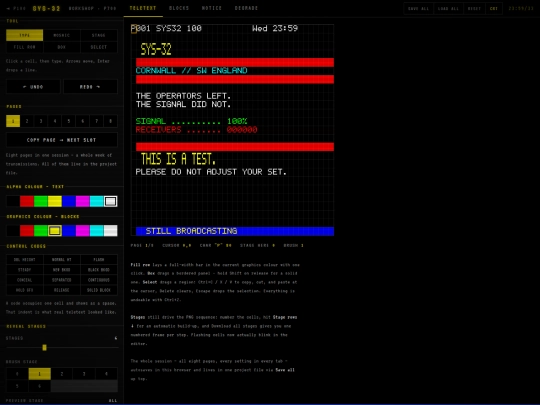
Task: Pick white alpha text colour
Action: point(111,201)
